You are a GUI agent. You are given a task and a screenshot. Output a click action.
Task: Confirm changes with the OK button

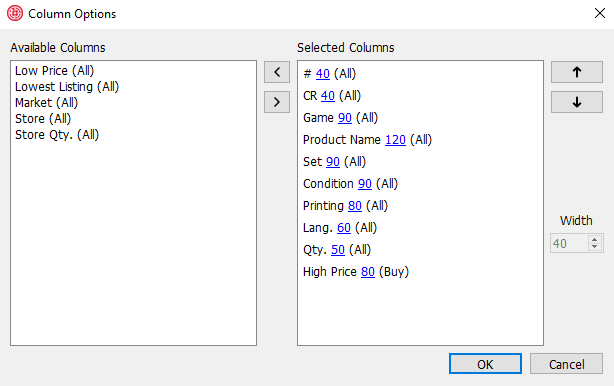click(x=485, y=364)
